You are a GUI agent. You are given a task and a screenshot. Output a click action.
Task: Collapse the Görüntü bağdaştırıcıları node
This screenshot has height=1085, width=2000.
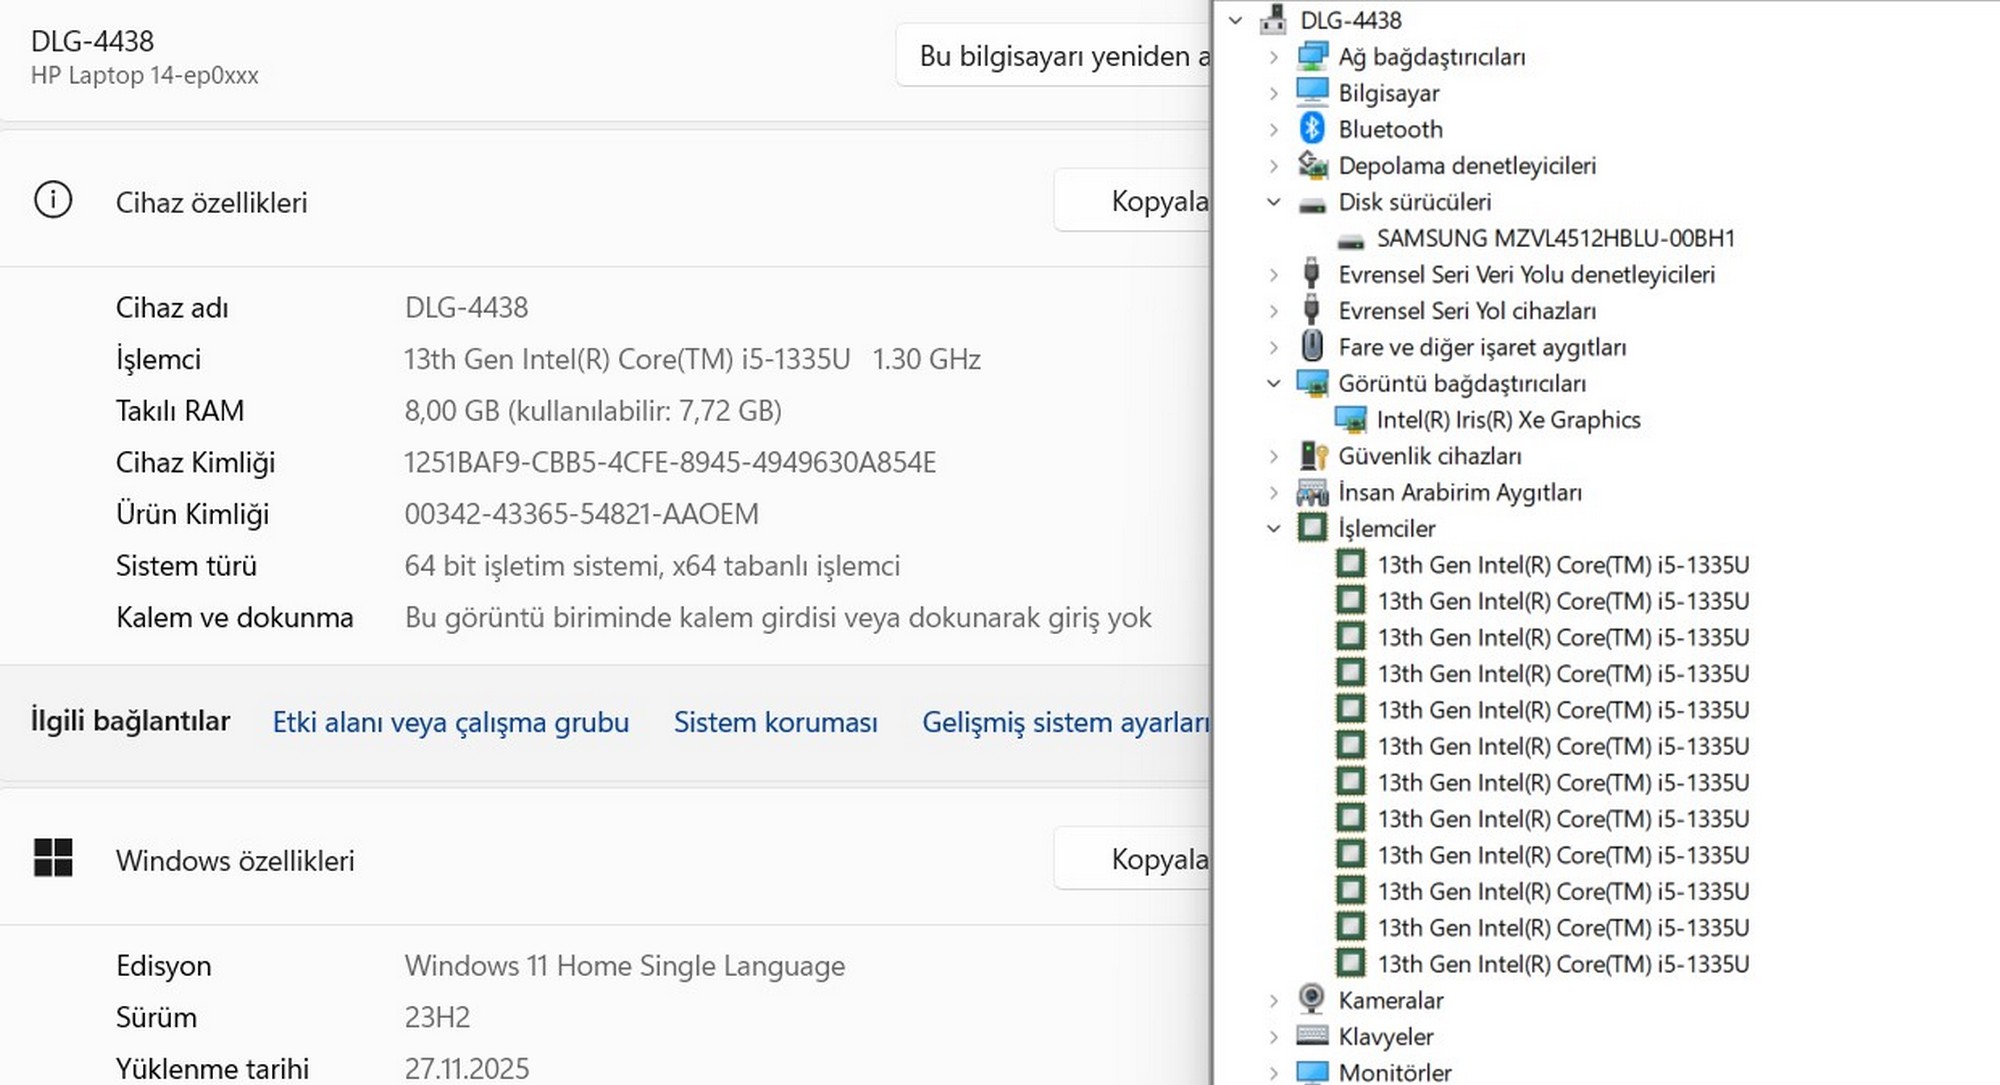1274,383
